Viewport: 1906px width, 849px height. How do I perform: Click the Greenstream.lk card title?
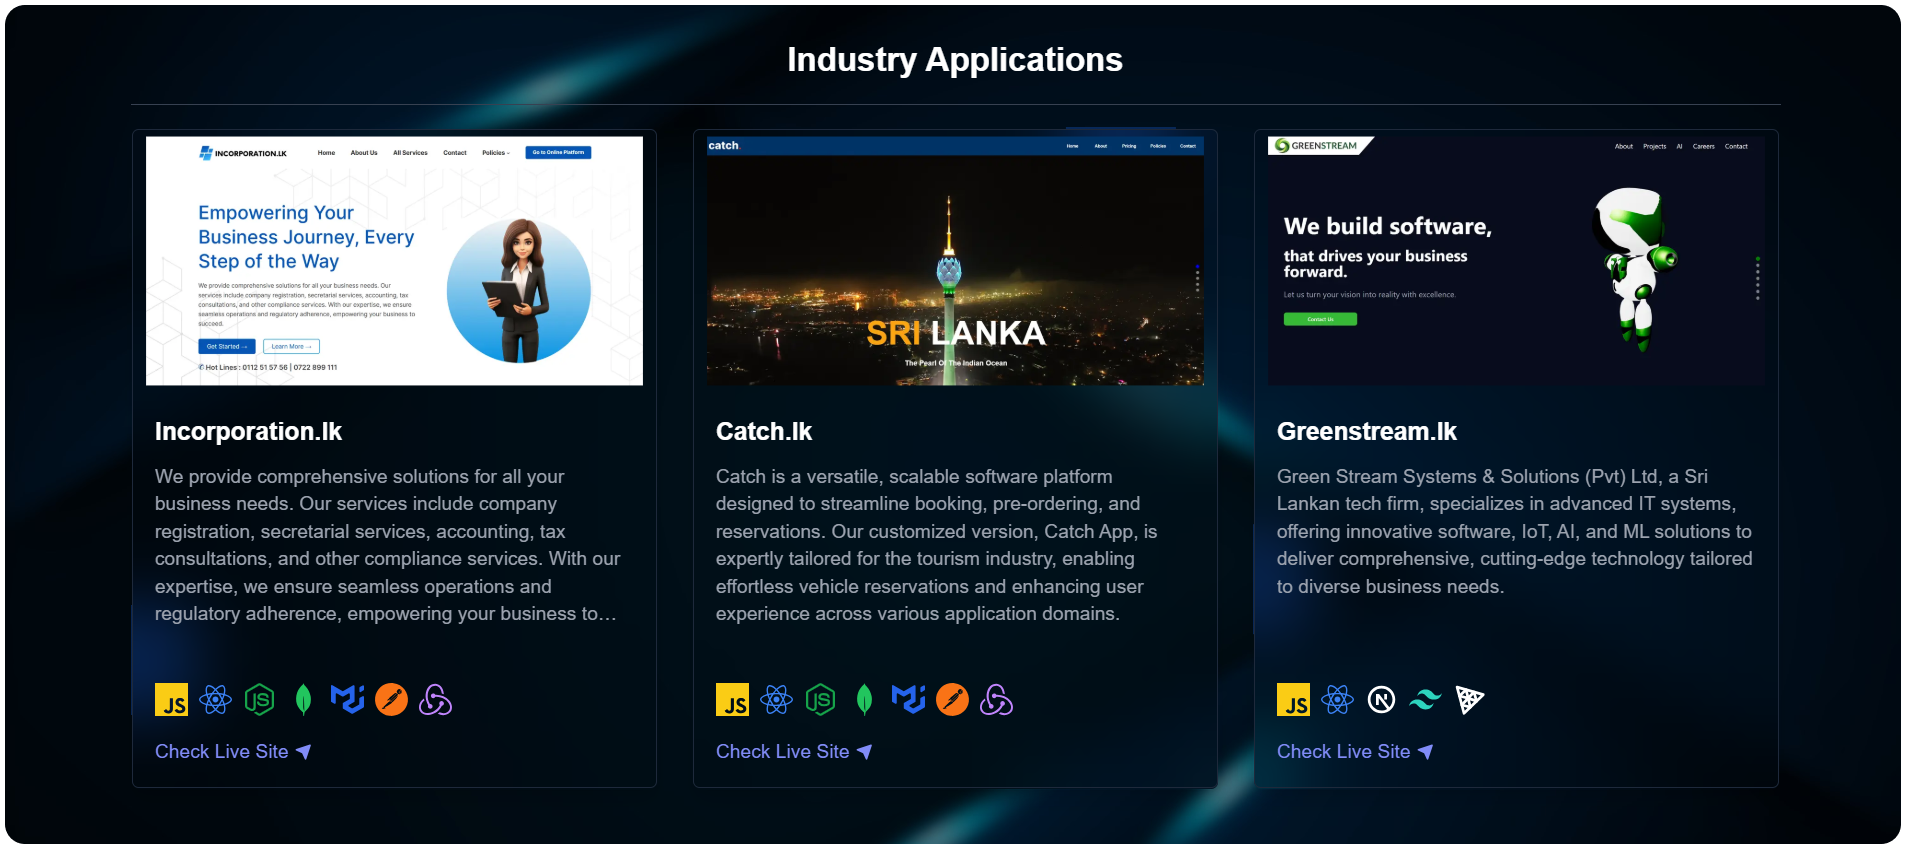coord(1367,431)
